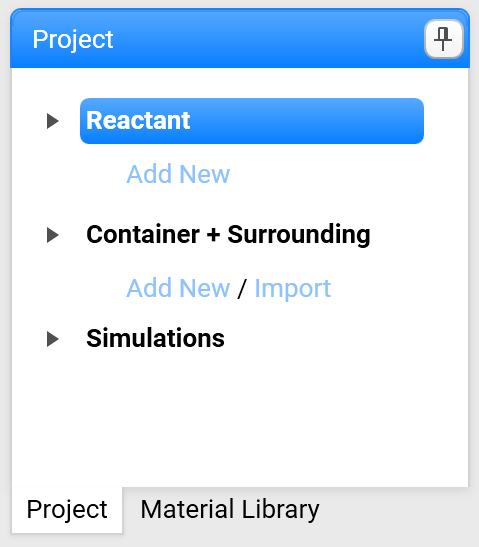479x547 pixels.
Task: Expand the Reactant tree node arrow
Action: point(53,121)
